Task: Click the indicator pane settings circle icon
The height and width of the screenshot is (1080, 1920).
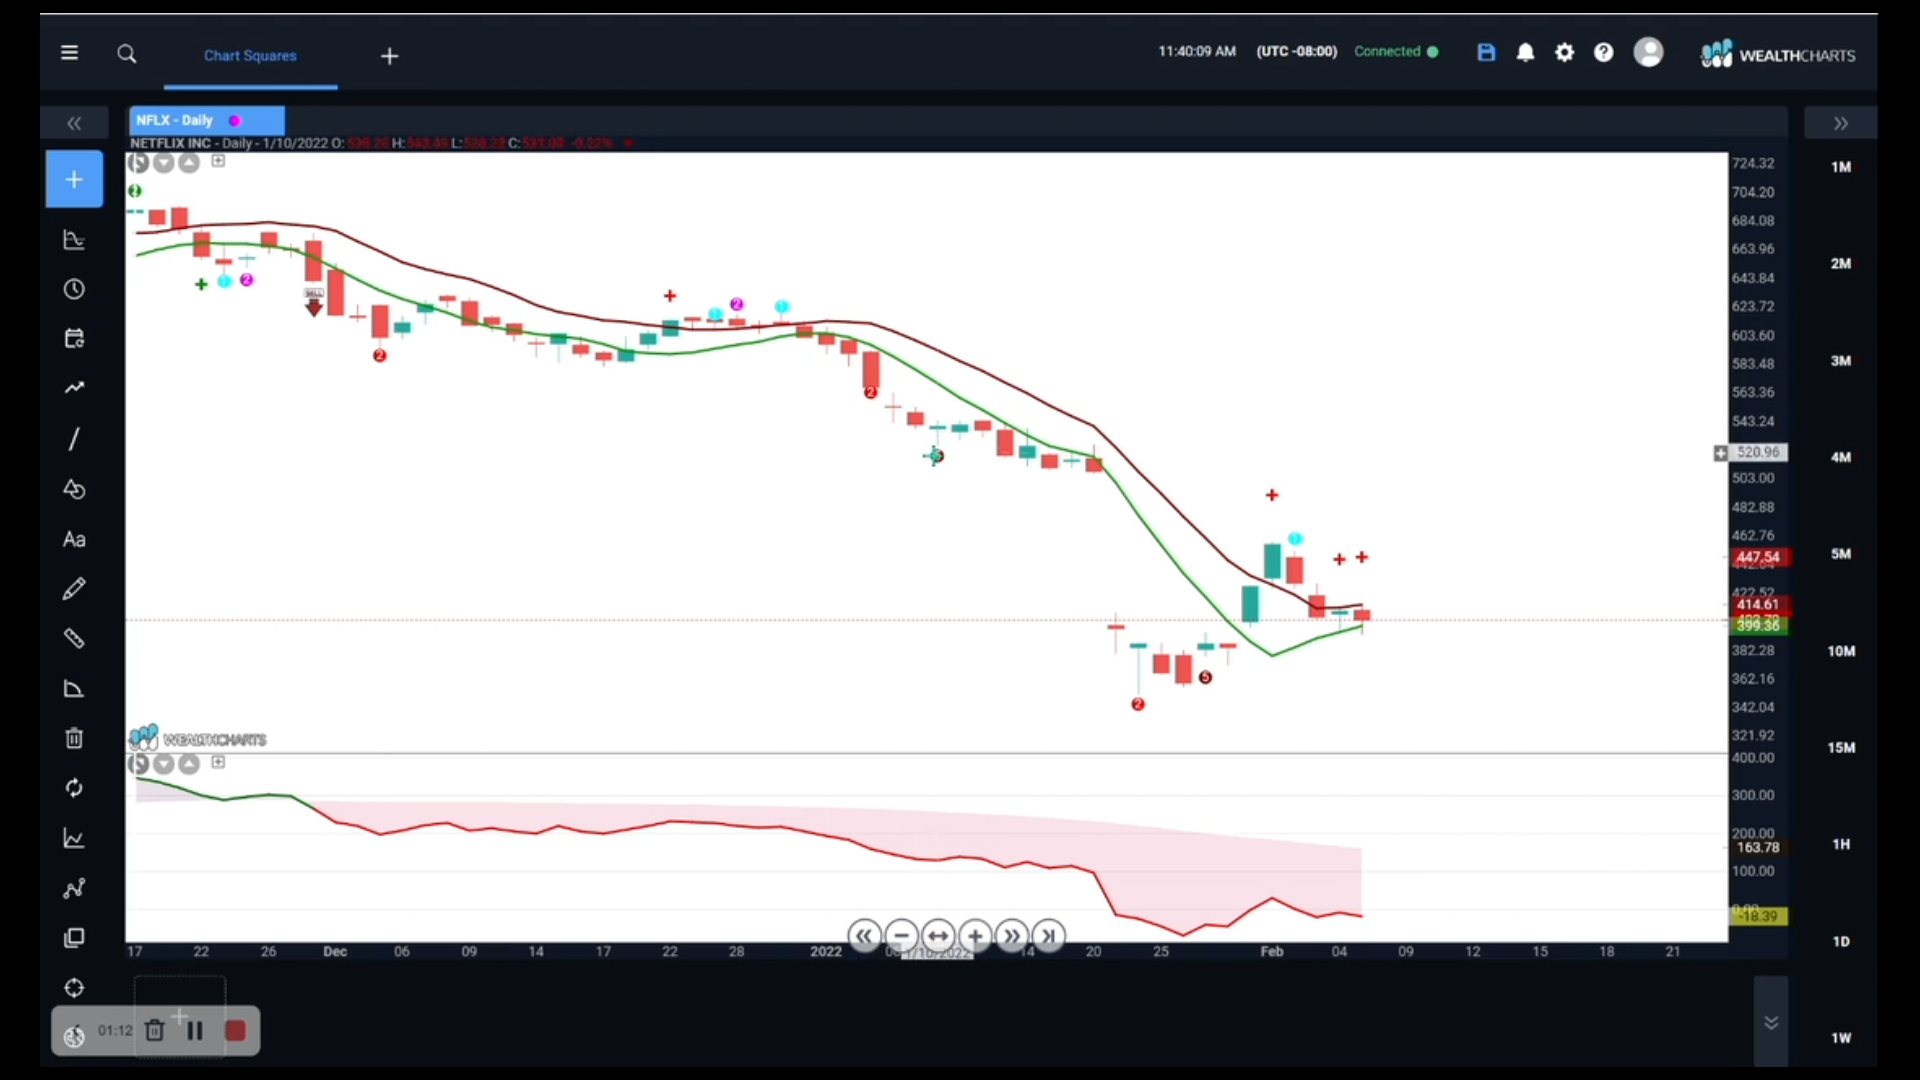Action: coord(138,765)
